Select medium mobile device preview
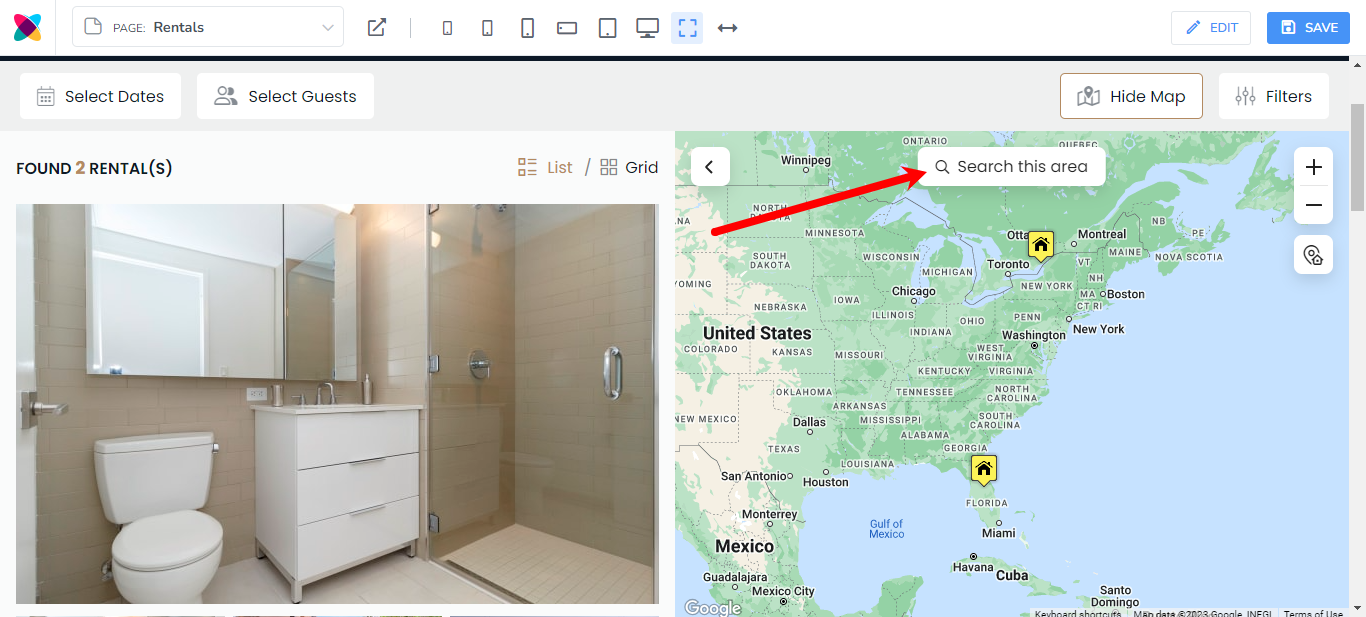The height and width of the screenshot is (617, 1366). 487,28
